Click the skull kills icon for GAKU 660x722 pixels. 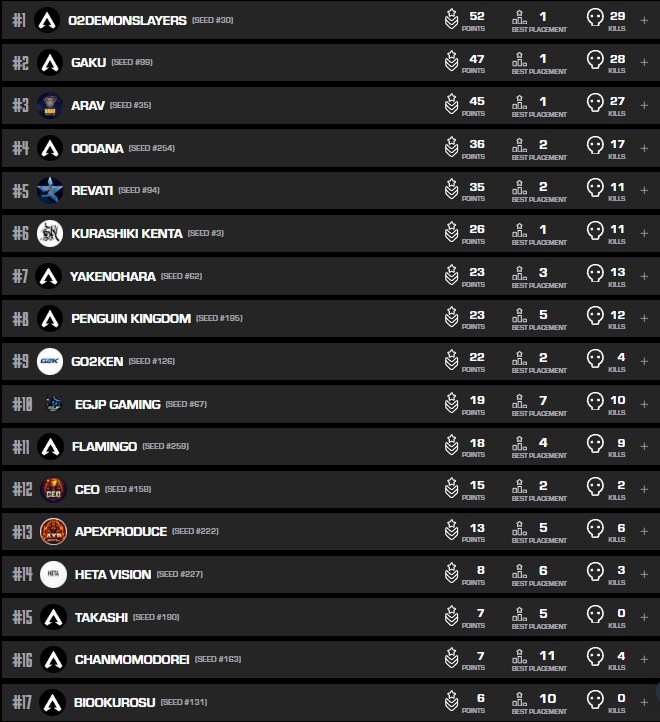(x=594, y=63)
